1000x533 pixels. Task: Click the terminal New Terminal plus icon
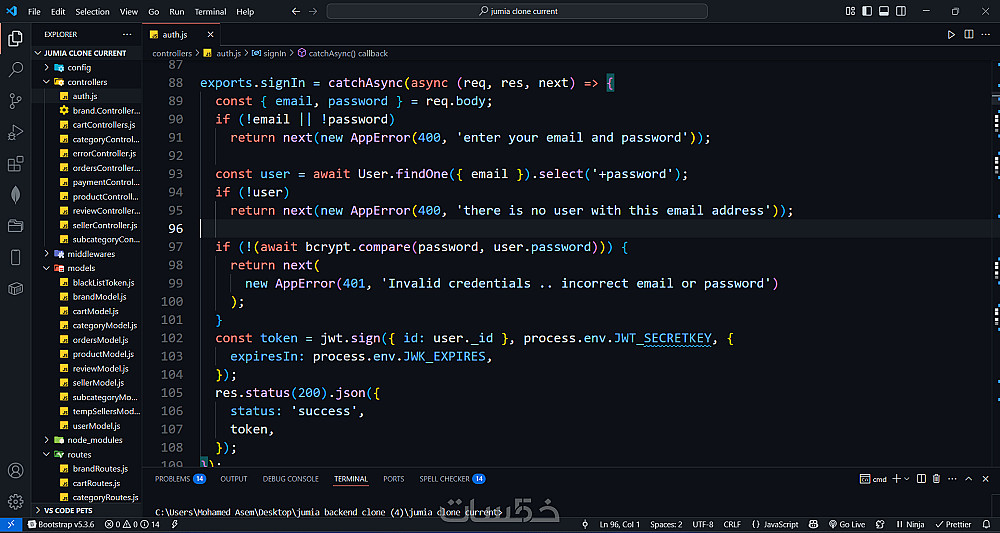(x=895, y=479)
